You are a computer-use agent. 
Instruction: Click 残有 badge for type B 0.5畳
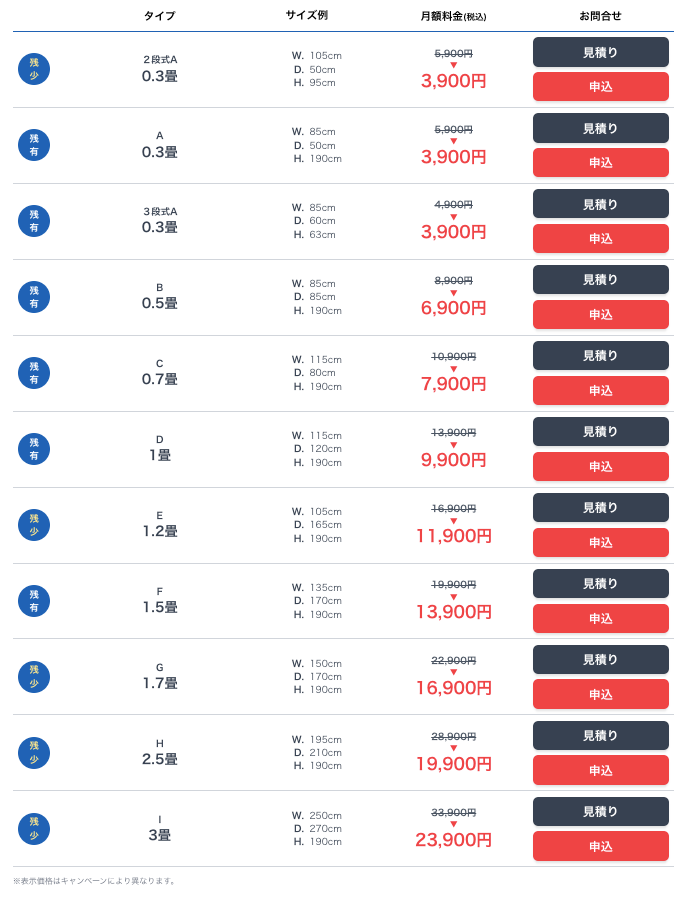[x=34, y=297]
